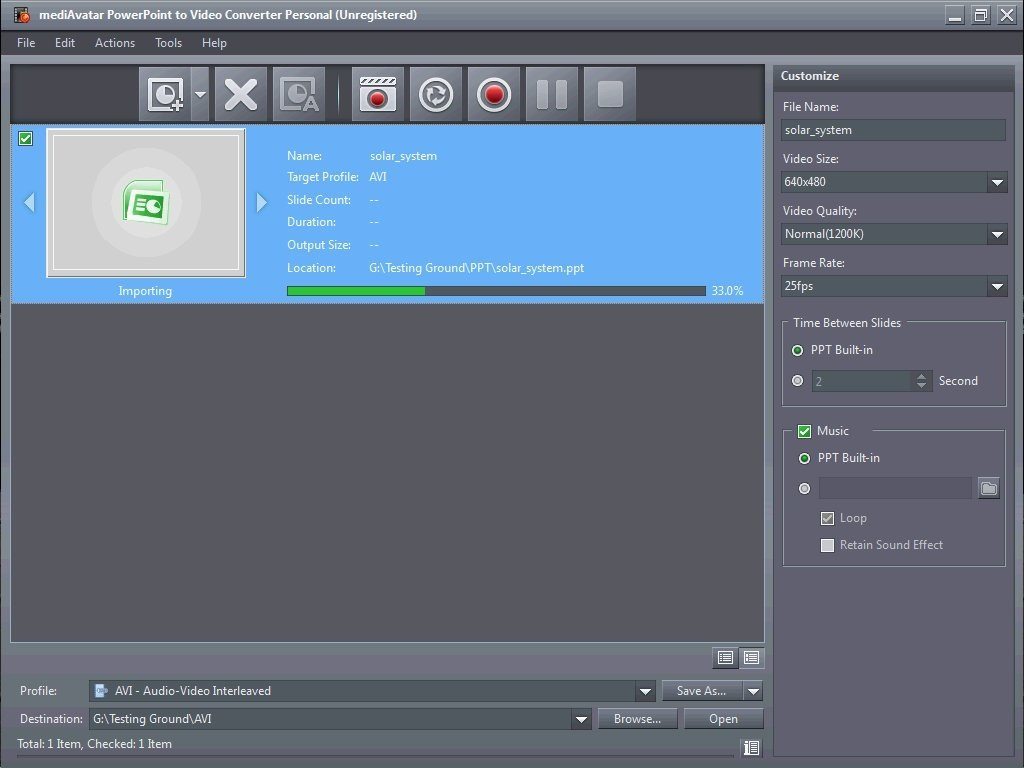
Task: Click the Add PowerPoint file toolbar icon
Action: click(x=165, y=94)
